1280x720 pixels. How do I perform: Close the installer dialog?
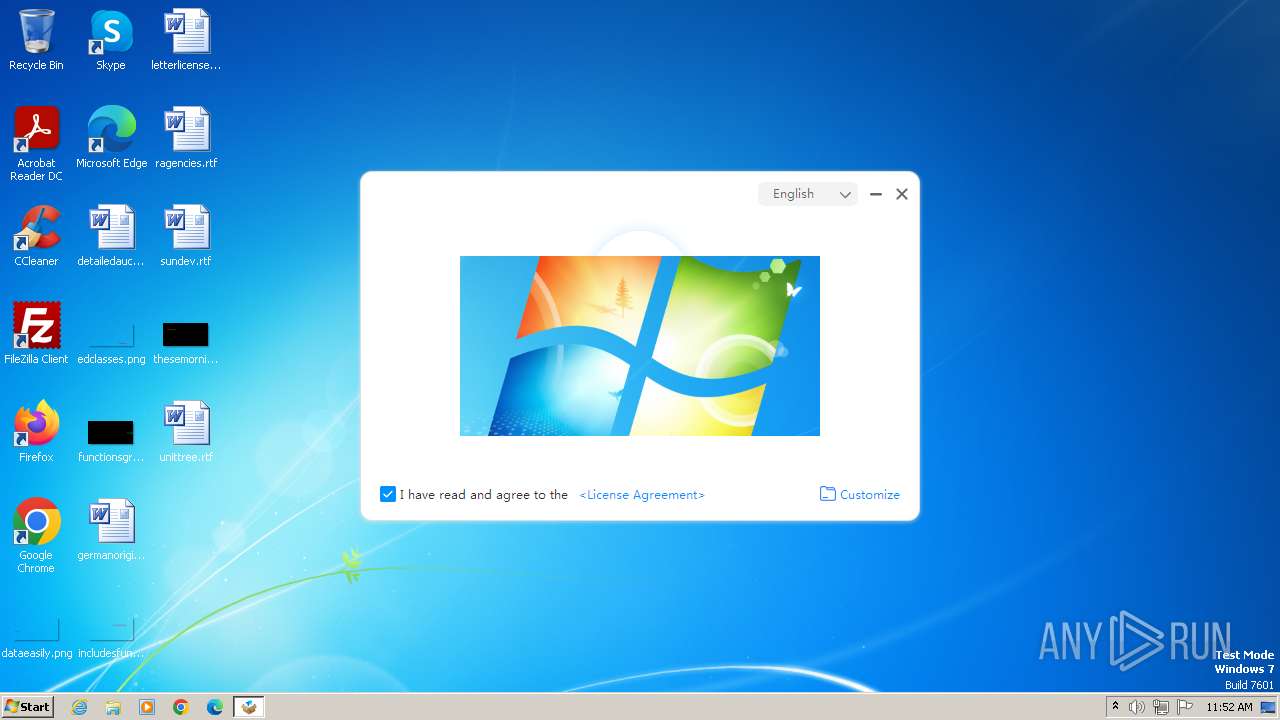pyautogui.click(x=902, y=194)
